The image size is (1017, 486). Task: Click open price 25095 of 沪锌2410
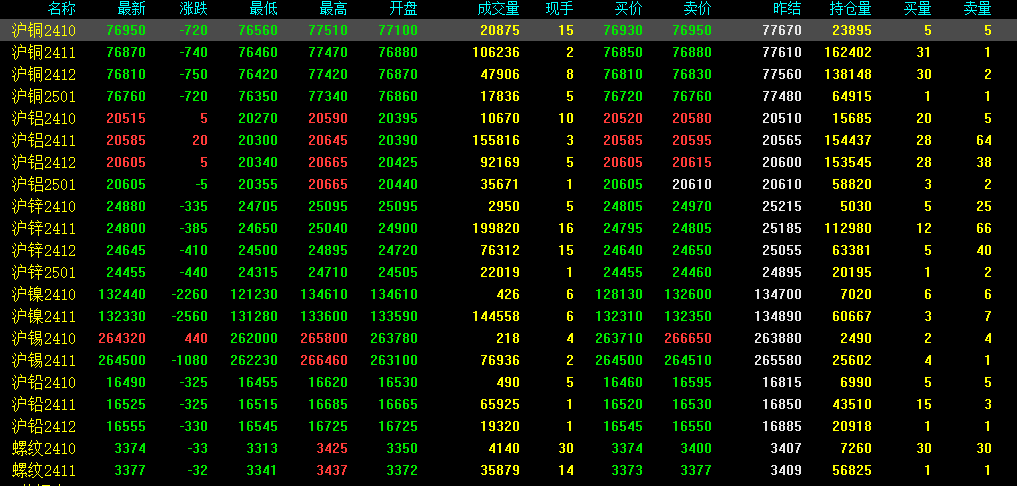(x=398, y=207)
